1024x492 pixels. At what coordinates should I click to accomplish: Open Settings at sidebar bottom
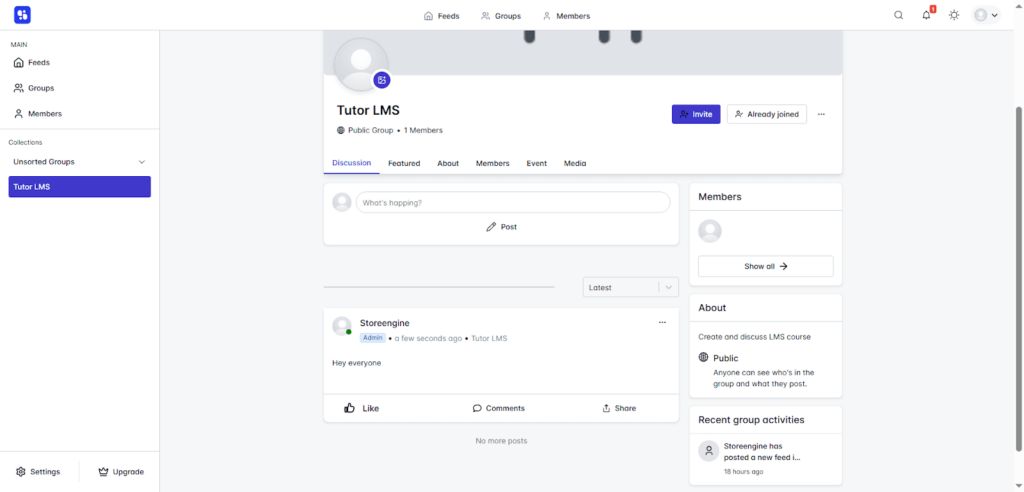coord(39,472)
